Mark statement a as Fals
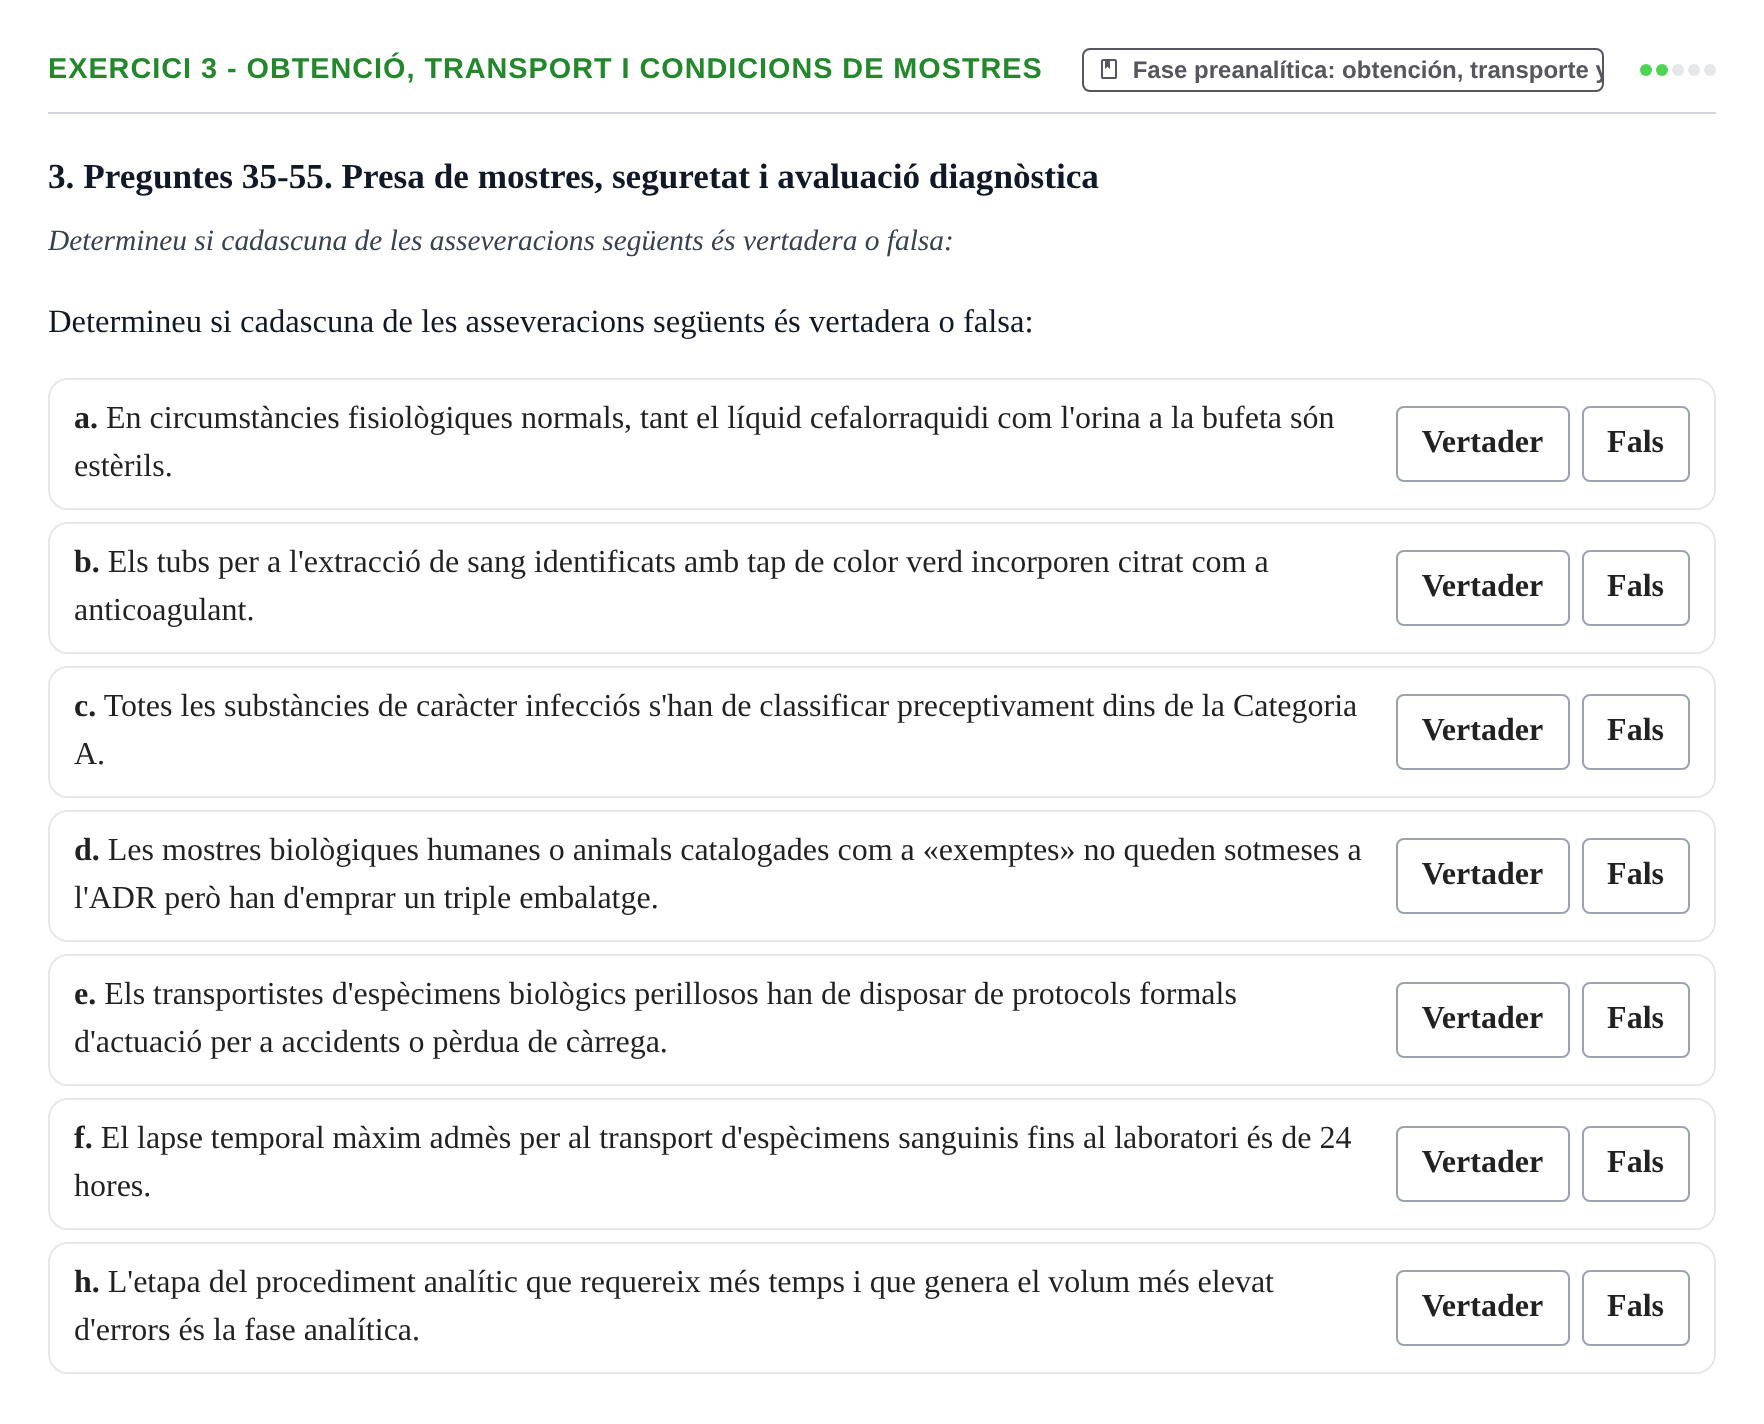This screenshot has width=1764, height=1424. click(1635, 444)
